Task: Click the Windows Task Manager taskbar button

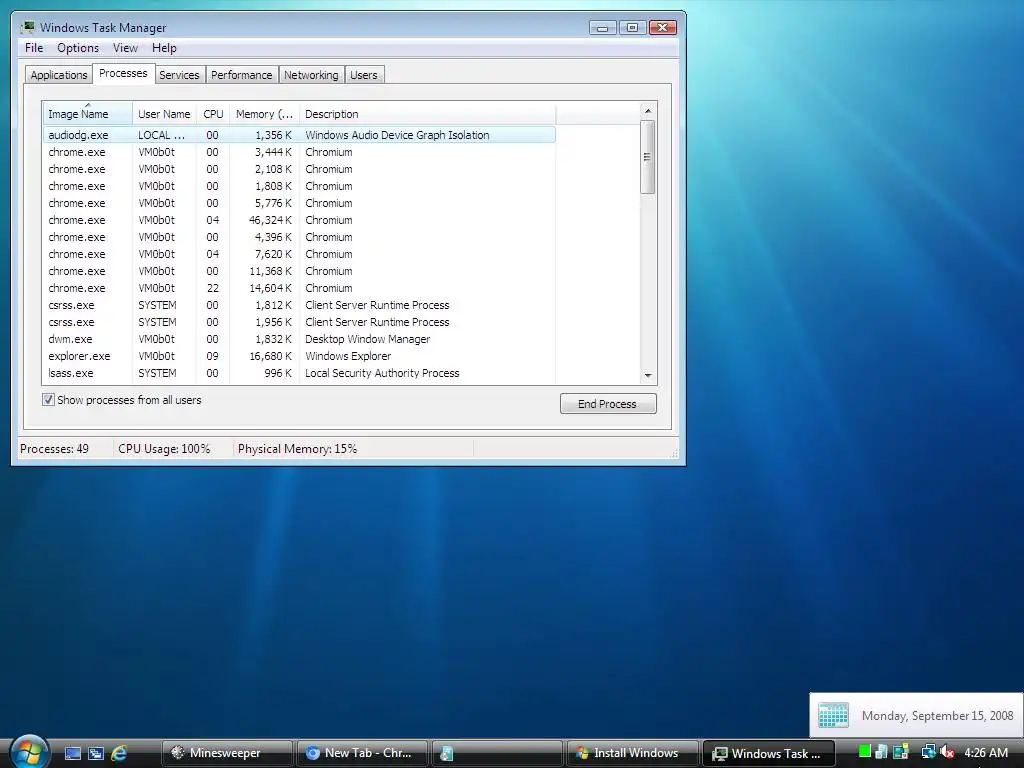Action: click(769, 753)
